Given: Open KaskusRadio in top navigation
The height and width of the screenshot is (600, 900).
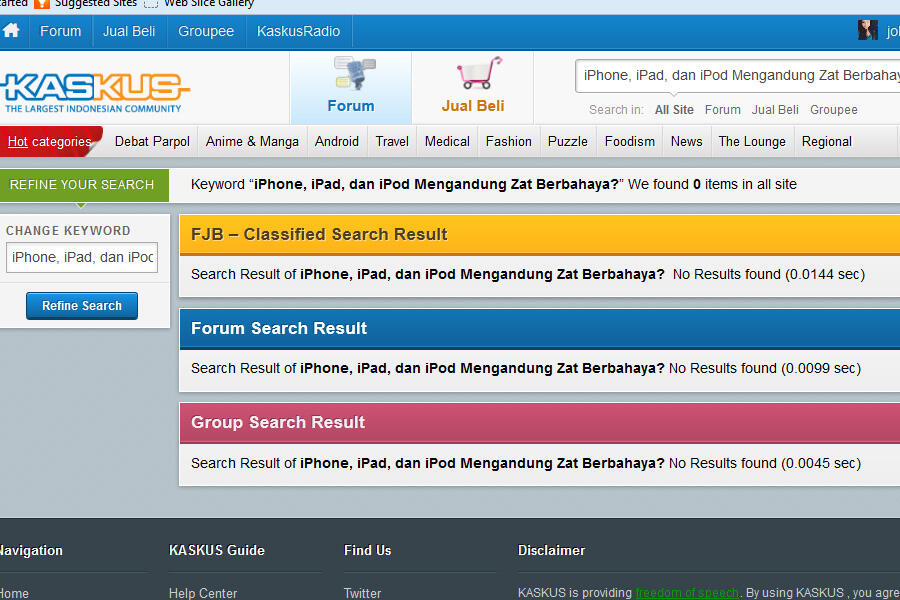Looking at the screenshot, I should pos(298,31).
